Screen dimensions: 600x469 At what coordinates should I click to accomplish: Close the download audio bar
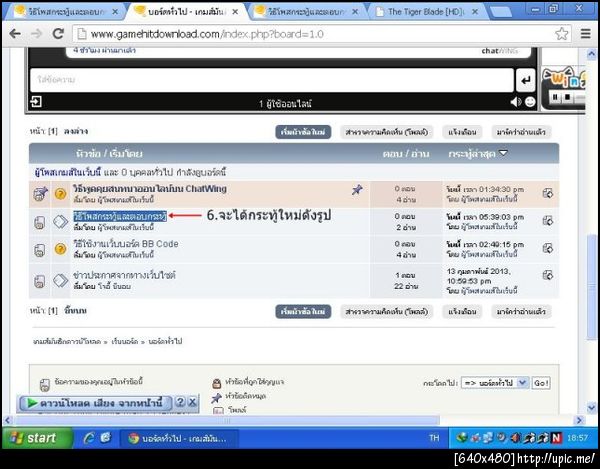[x=192, y=402]
